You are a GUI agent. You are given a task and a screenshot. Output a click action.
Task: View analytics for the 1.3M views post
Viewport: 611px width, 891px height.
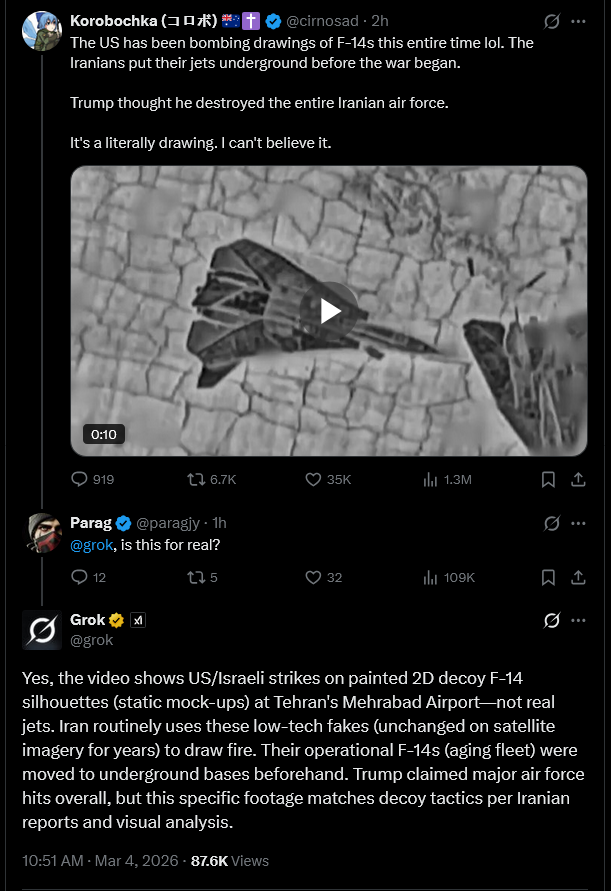432,479
